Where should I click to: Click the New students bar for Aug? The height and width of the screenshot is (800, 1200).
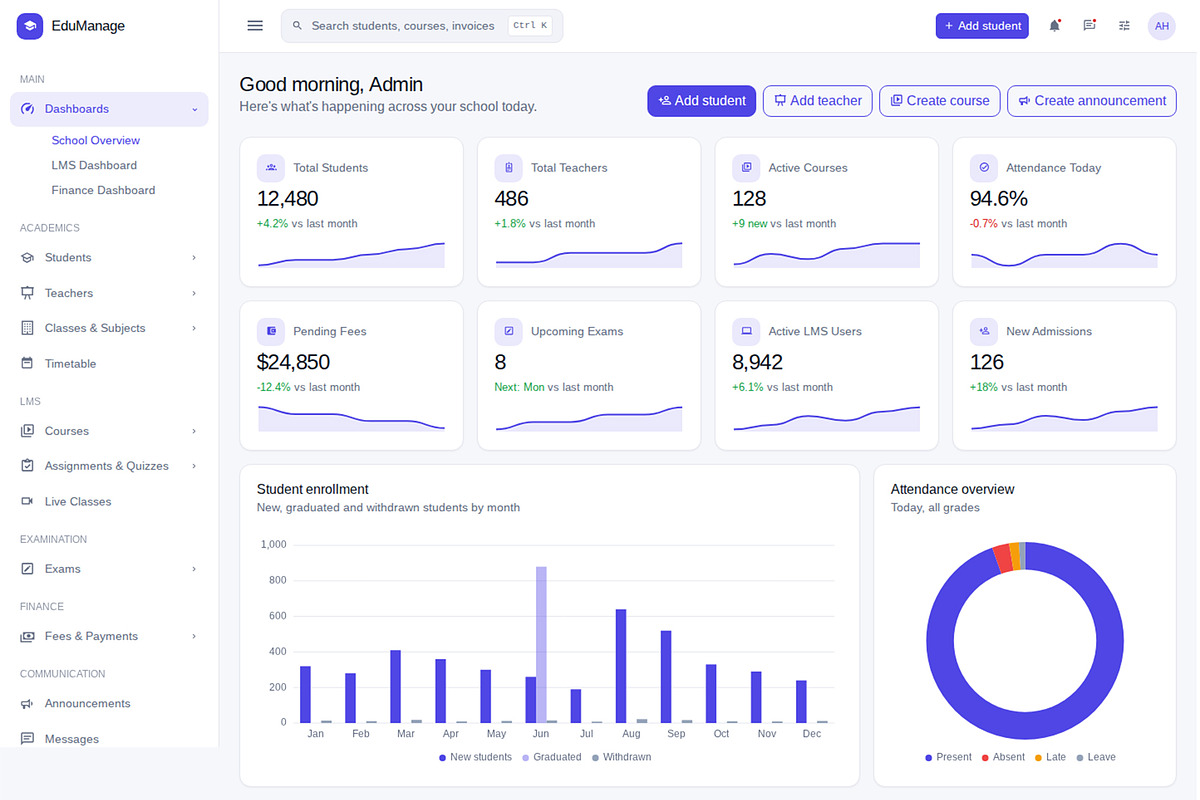(x=621, y=666)
